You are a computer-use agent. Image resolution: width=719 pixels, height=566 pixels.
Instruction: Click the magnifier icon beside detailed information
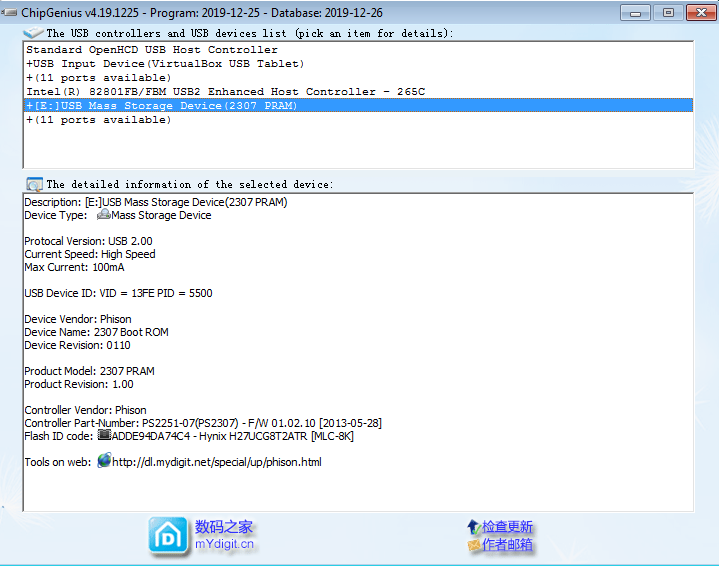34,184
